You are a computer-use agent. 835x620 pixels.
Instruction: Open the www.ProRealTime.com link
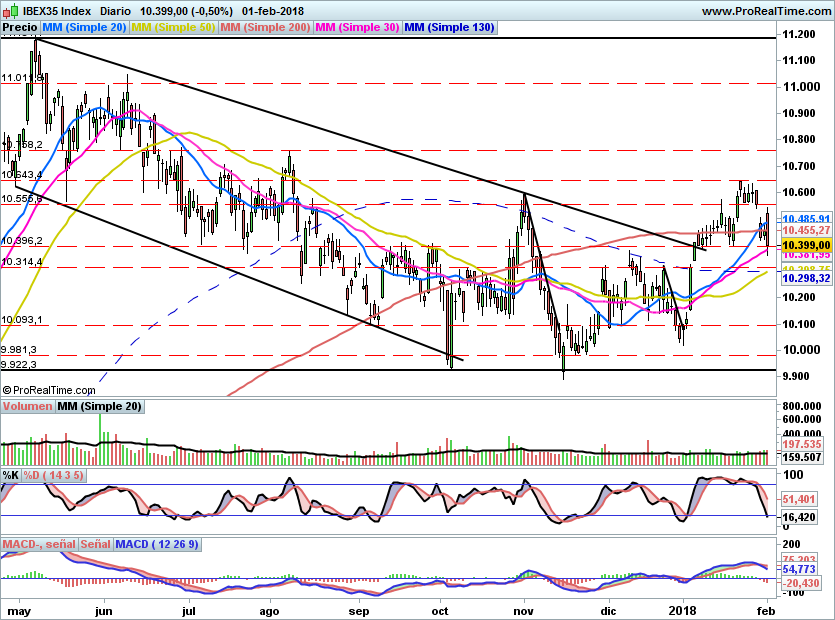pos(766,10)
